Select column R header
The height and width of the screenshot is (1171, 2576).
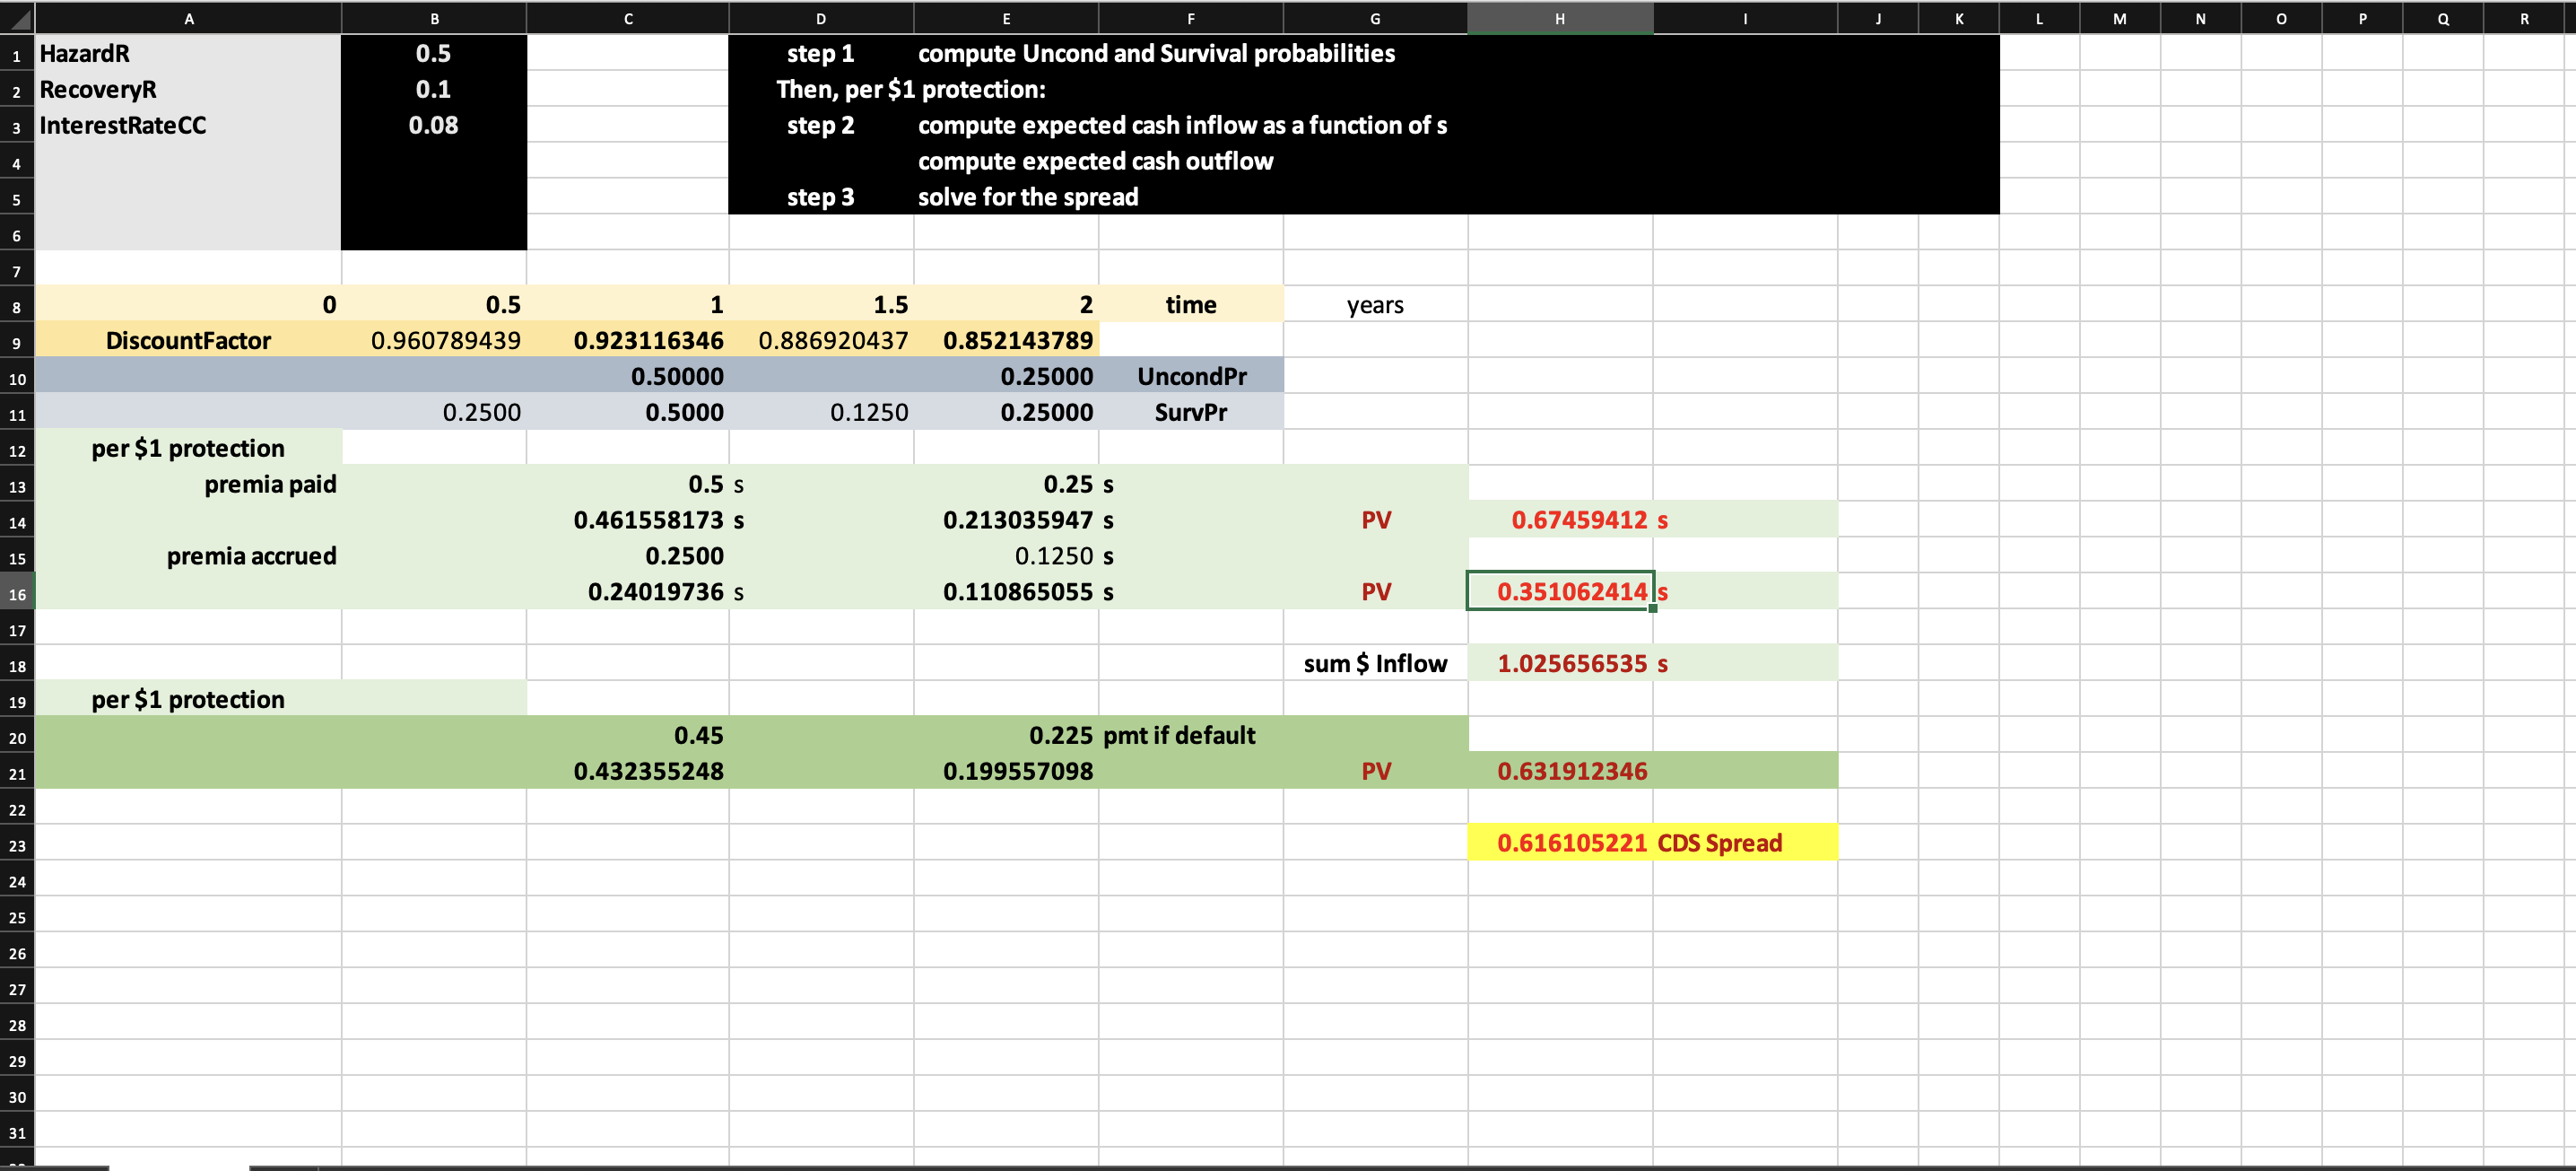(x=2524, y=18)
